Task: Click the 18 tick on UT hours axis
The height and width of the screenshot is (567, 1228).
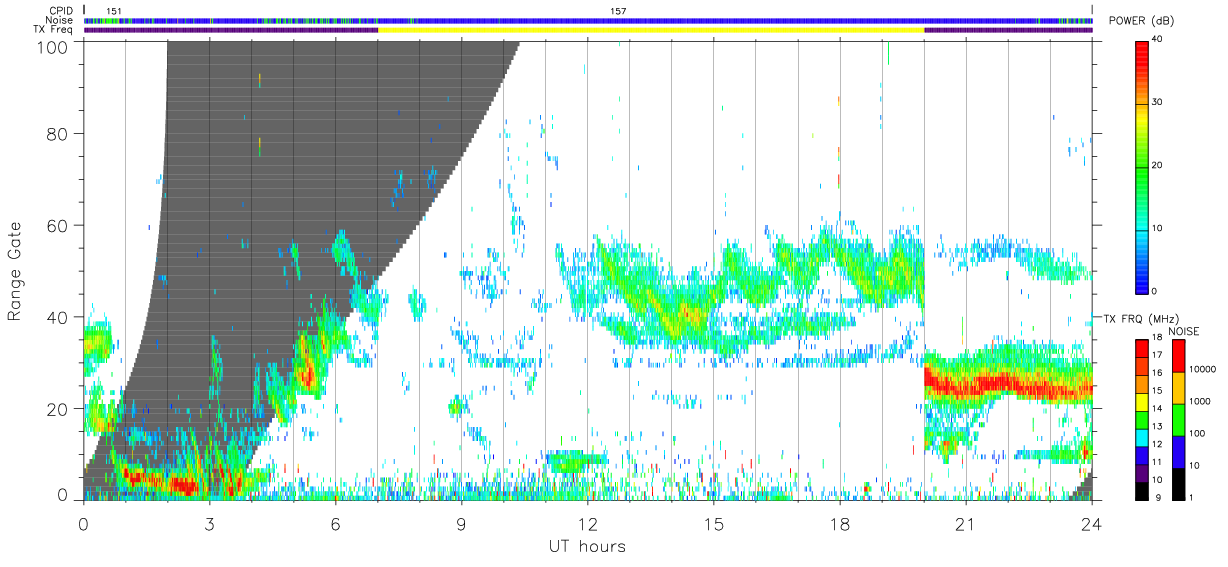Action: (839, 524)
